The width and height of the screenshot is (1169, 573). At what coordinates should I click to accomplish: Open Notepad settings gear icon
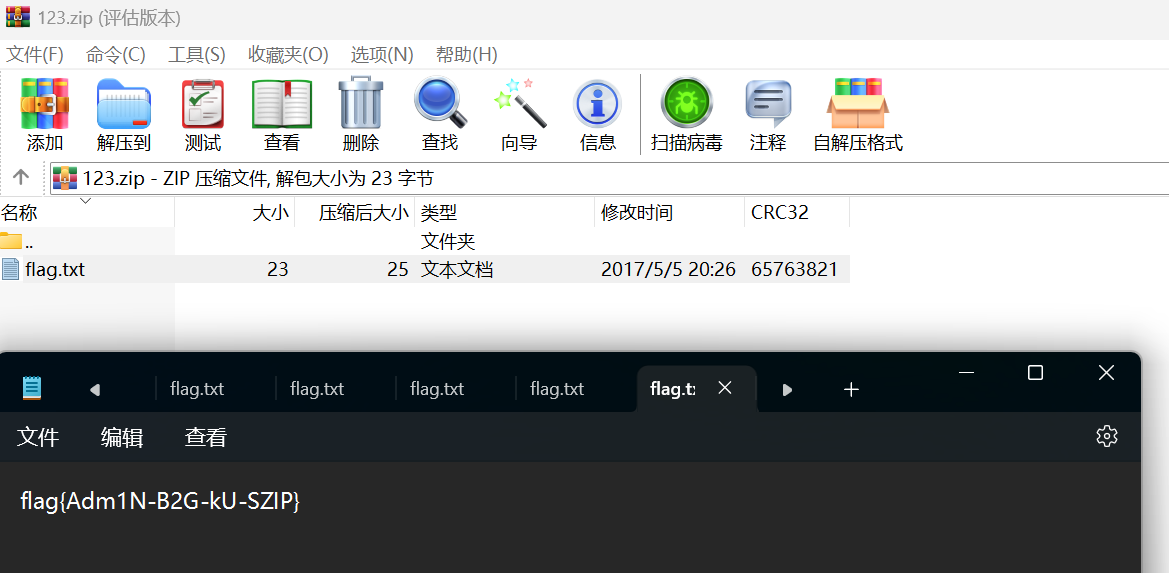tap(1107, 437)
